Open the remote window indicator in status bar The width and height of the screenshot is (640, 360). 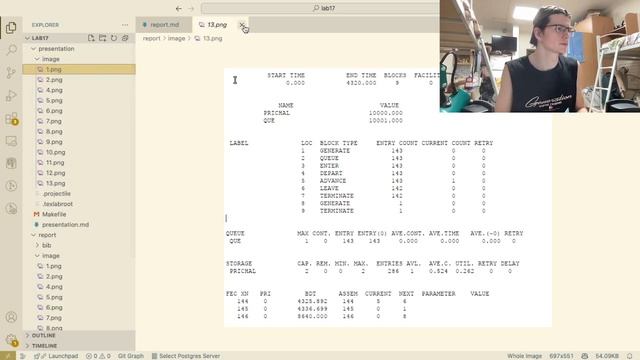tap(7, 356)
